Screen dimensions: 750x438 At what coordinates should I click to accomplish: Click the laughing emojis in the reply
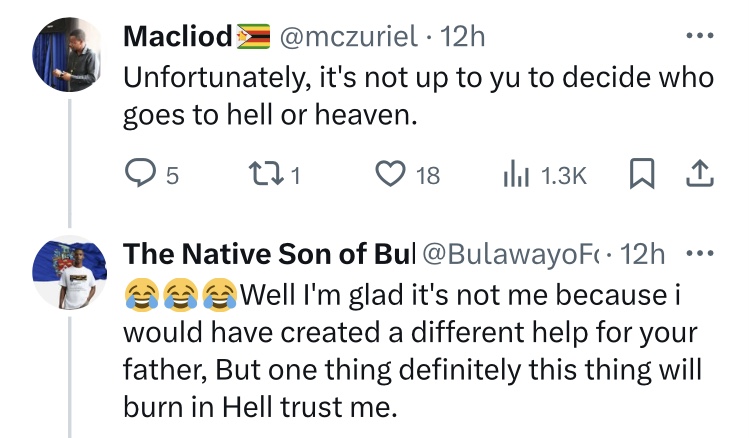point(179,296)
